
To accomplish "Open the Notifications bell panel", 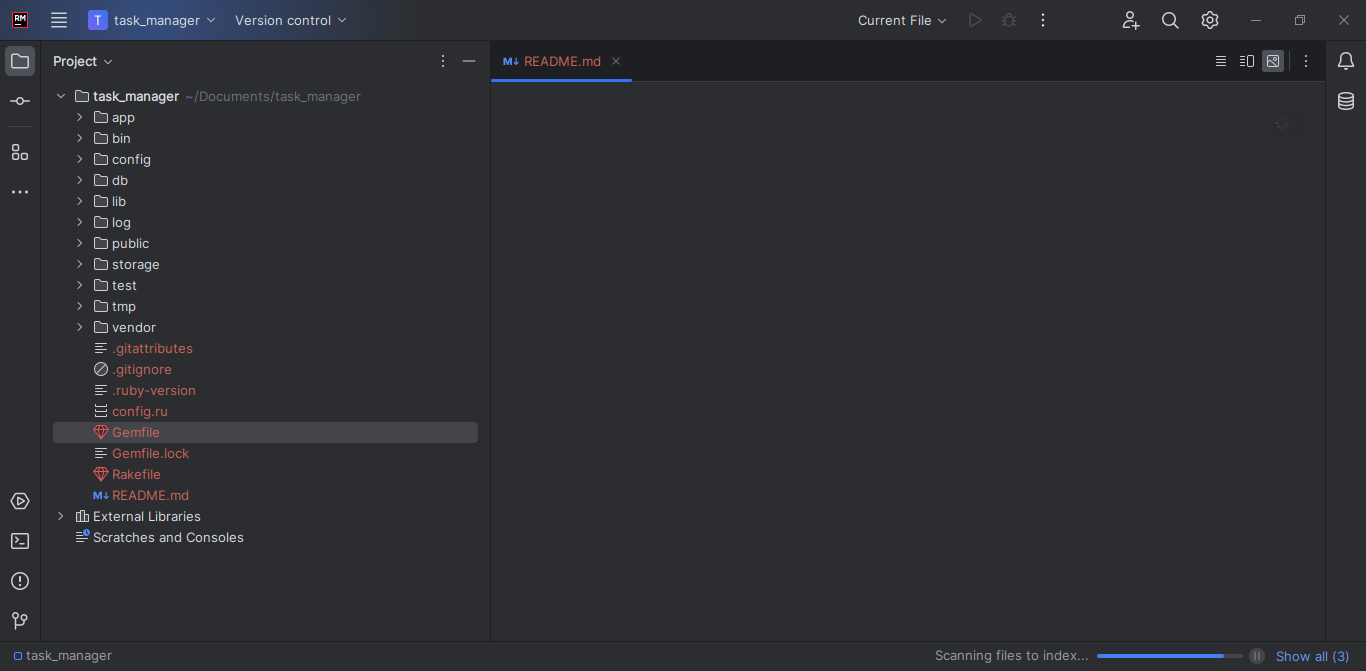I will click(x=1346, y=61).
